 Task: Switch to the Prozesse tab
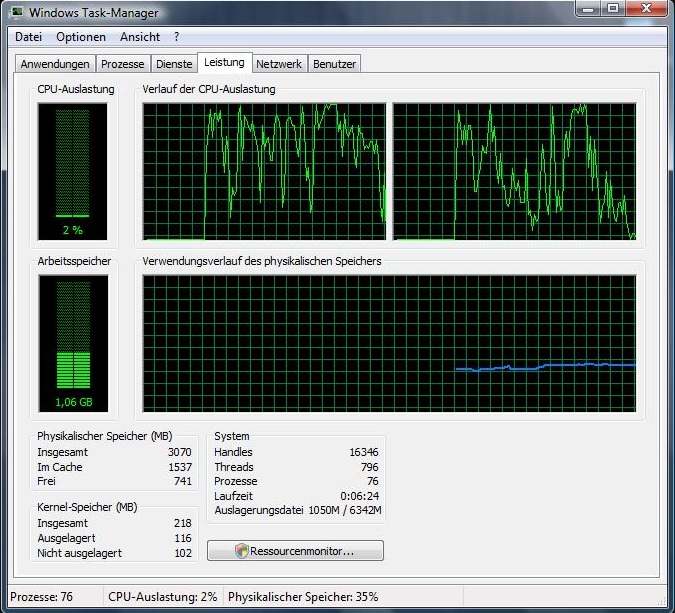(x=123, y=64)
